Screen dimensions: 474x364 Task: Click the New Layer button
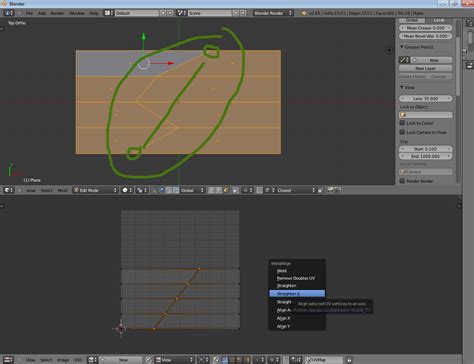[x=426, y=68]
